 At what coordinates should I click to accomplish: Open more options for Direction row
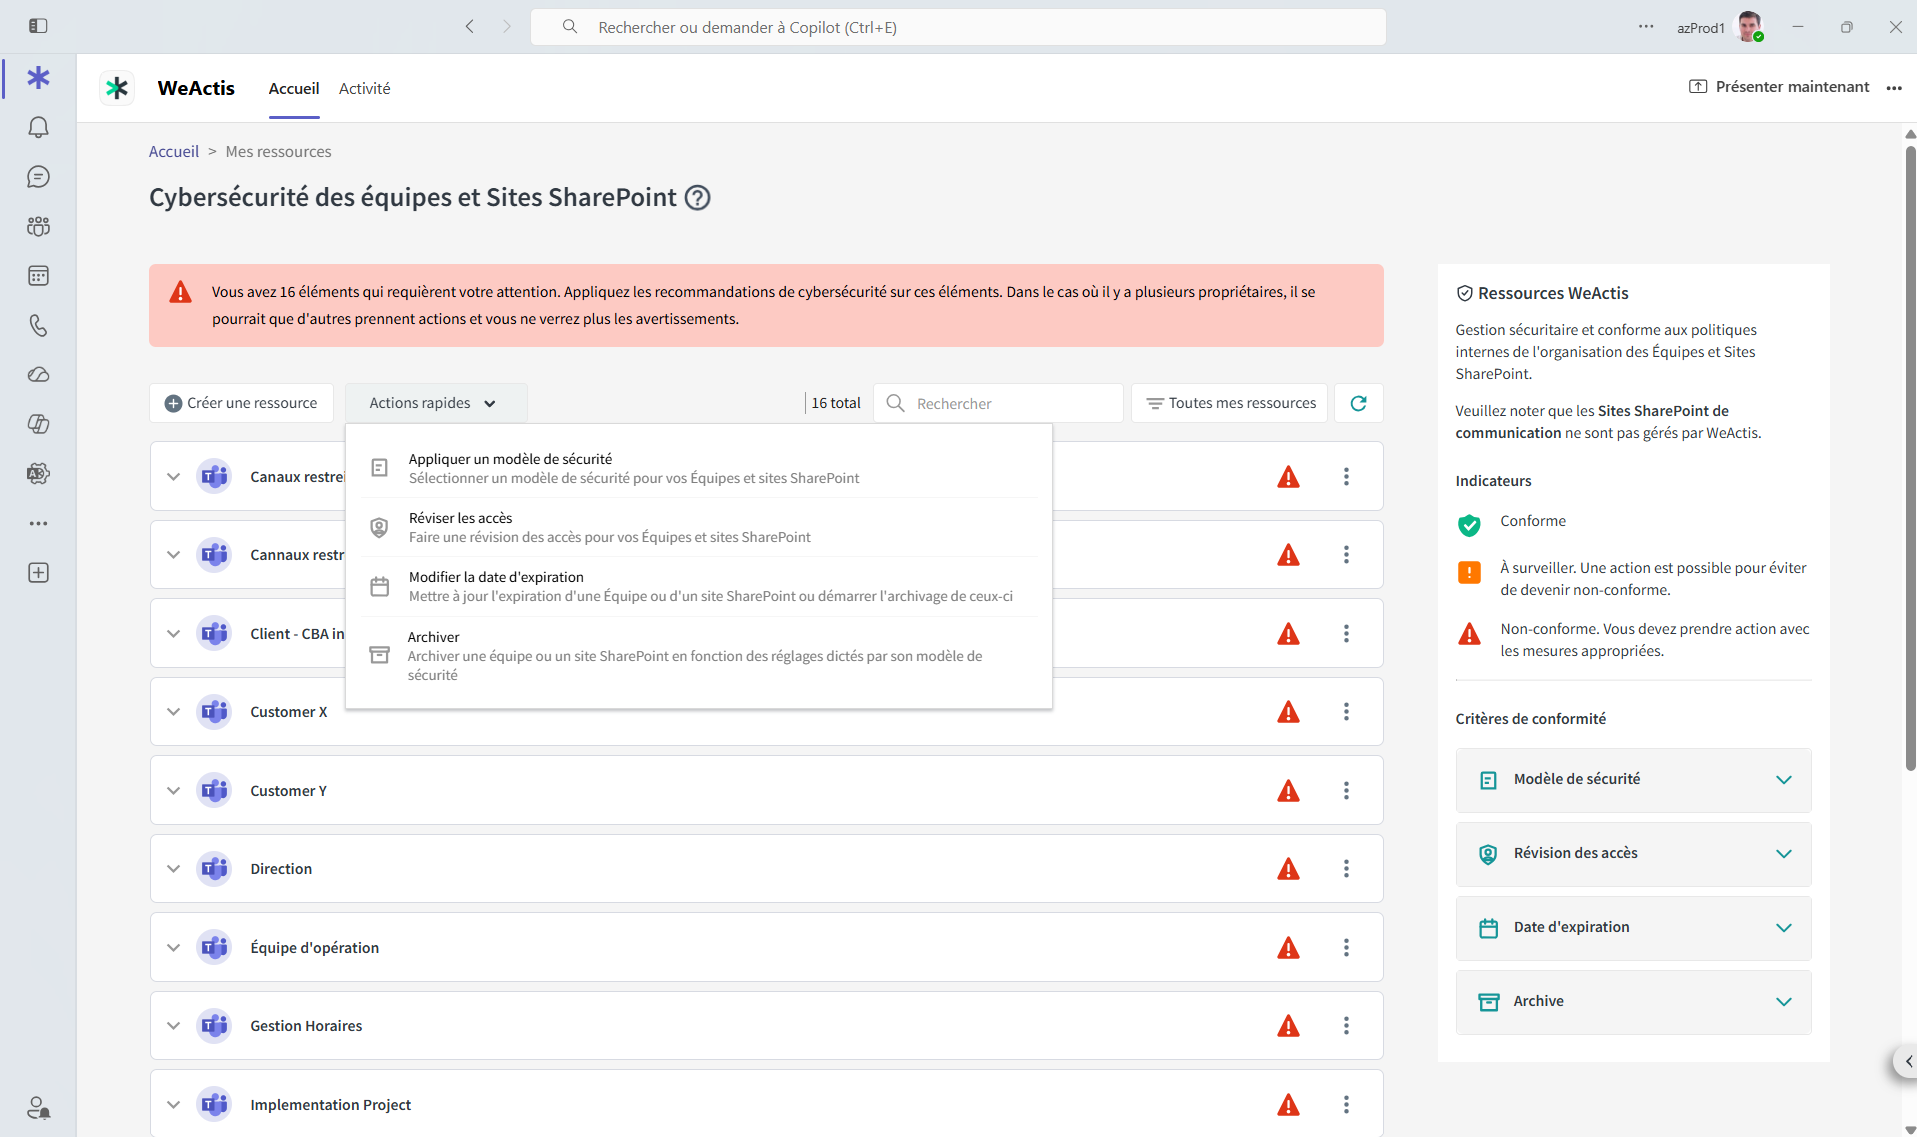(x=1346, y=869)
